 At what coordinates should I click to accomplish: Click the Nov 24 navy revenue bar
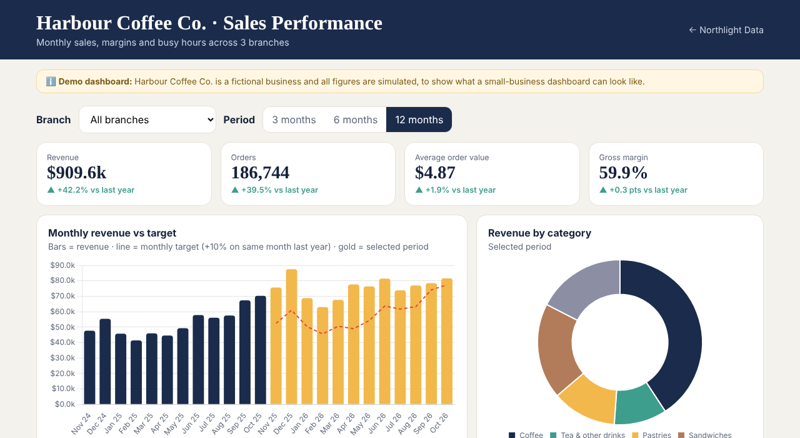(x=89, y=368)
